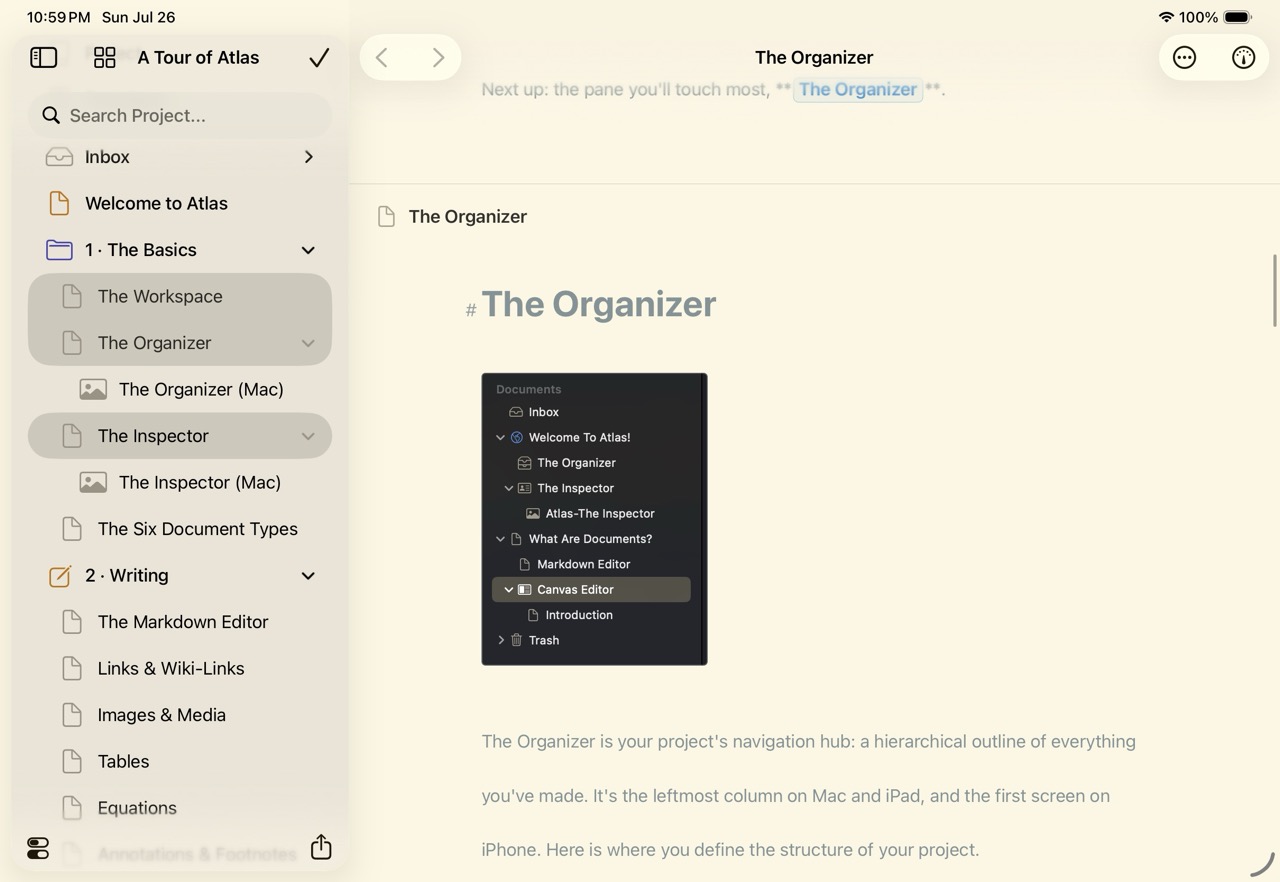Select The Workspace document
Viewport: 1280px width, 882px height.
pos(180,296)
